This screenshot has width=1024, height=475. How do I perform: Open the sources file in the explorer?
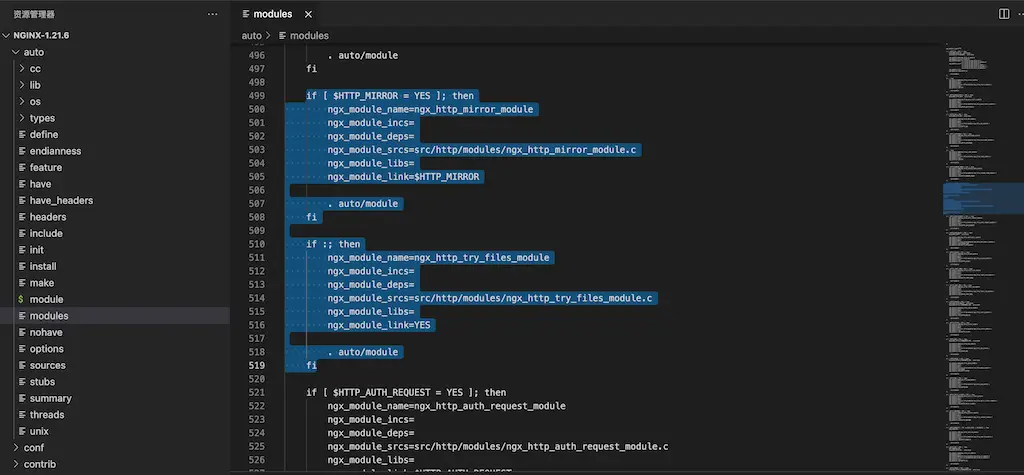click(47, 365)
